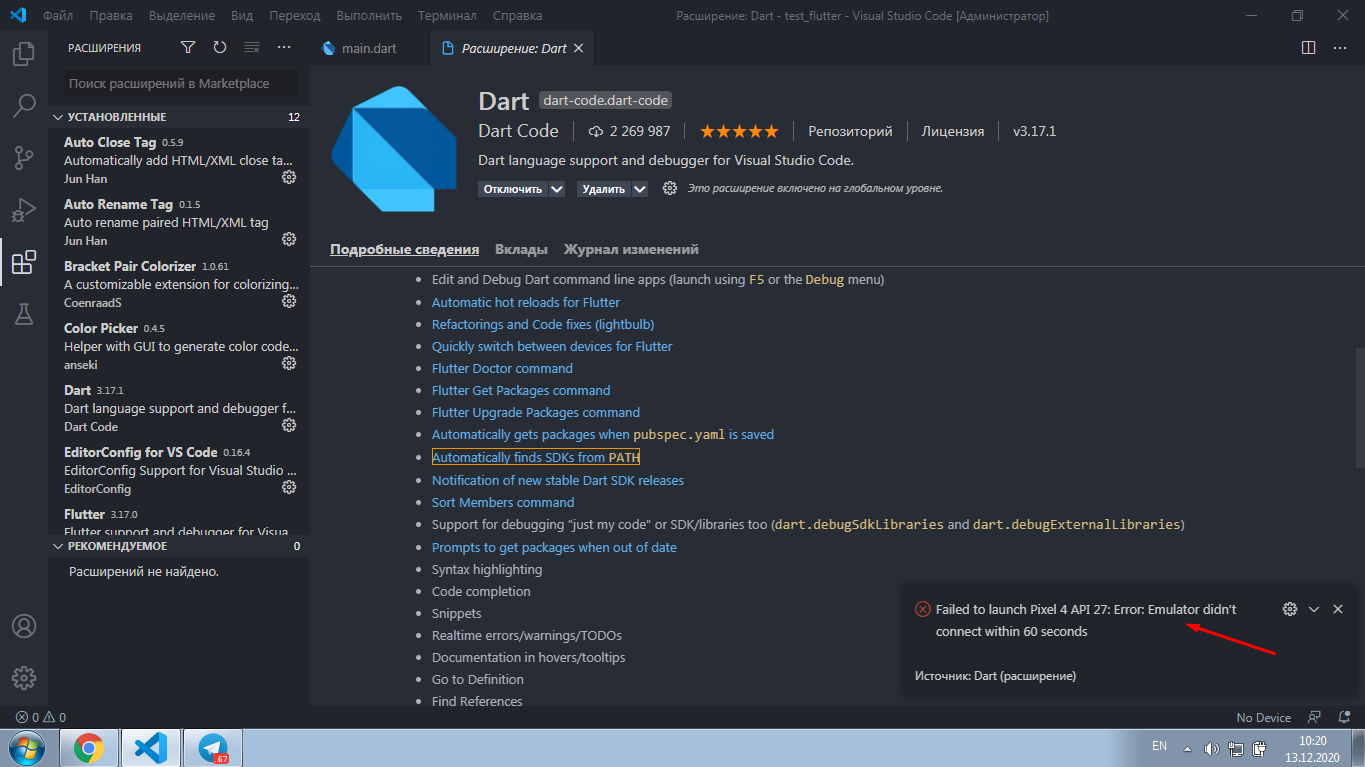Open the Testing flask icon

pos(24,314)
